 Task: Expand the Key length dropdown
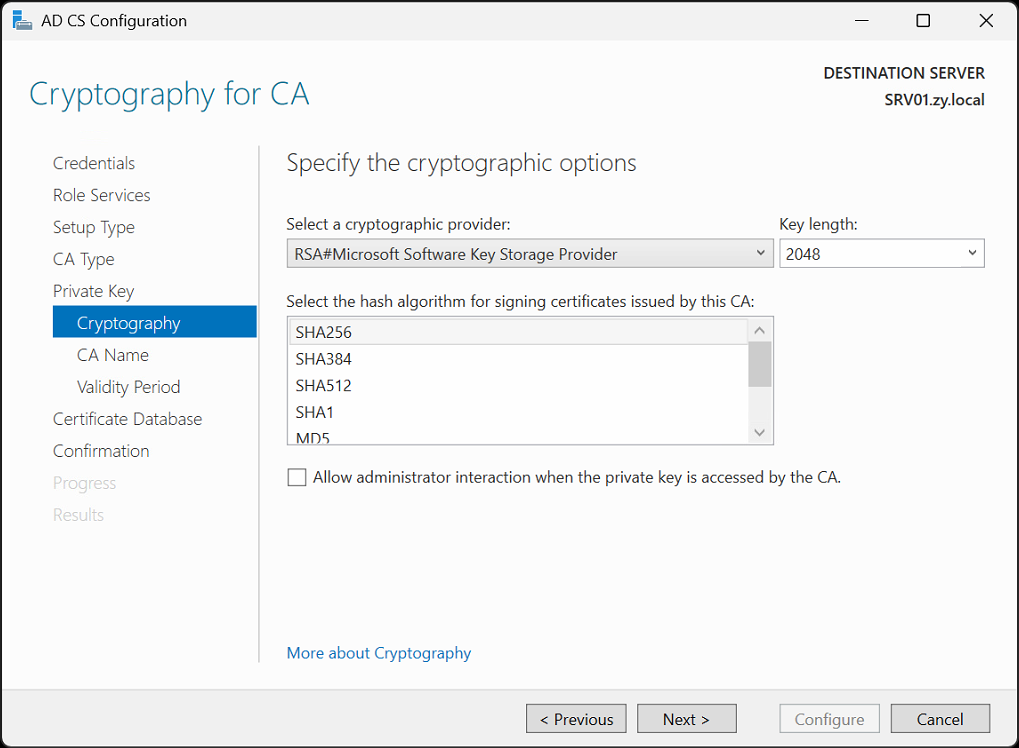882,253
